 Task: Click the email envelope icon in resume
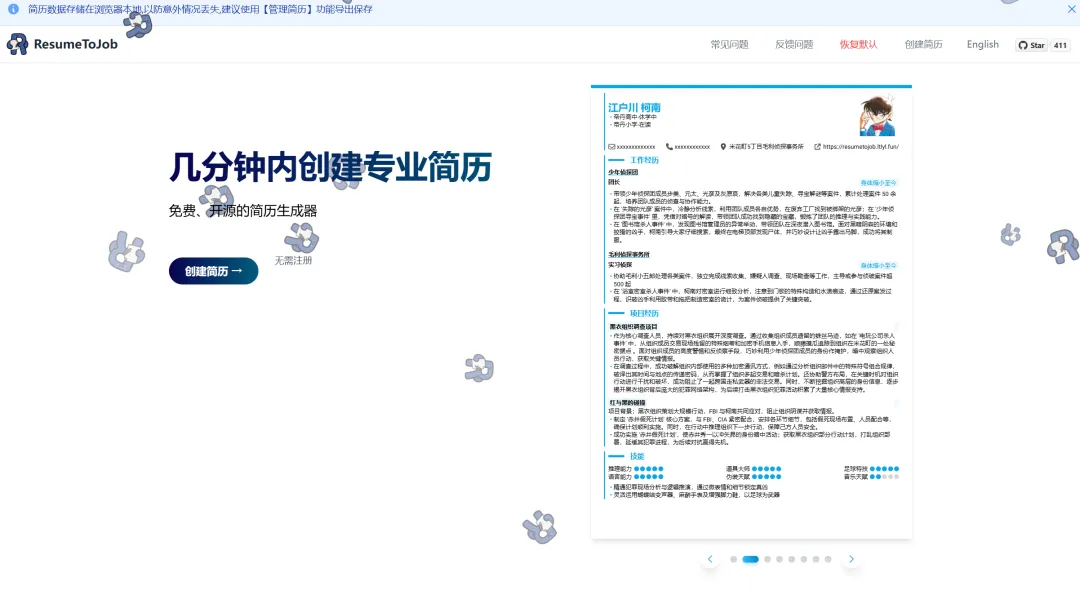click(612, 147)
